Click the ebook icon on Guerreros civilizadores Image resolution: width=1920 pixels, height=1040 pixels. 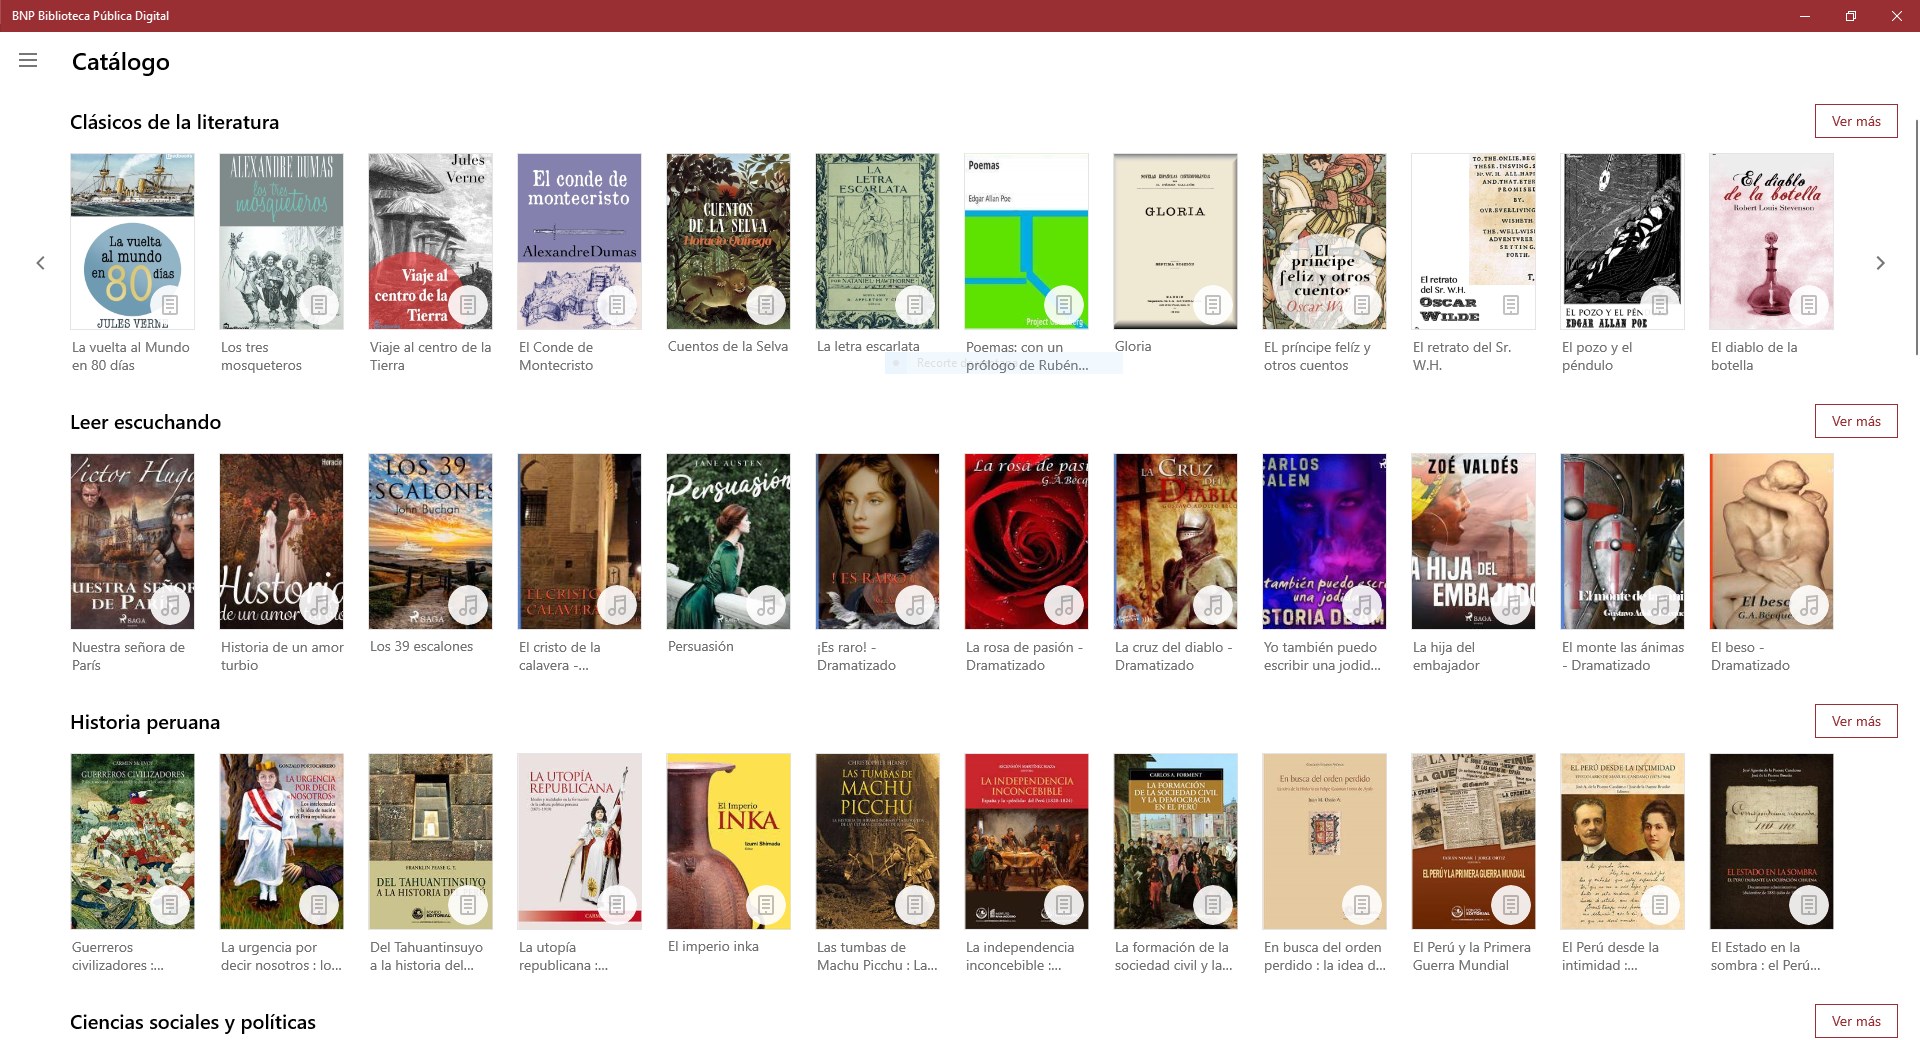point(170,905)
